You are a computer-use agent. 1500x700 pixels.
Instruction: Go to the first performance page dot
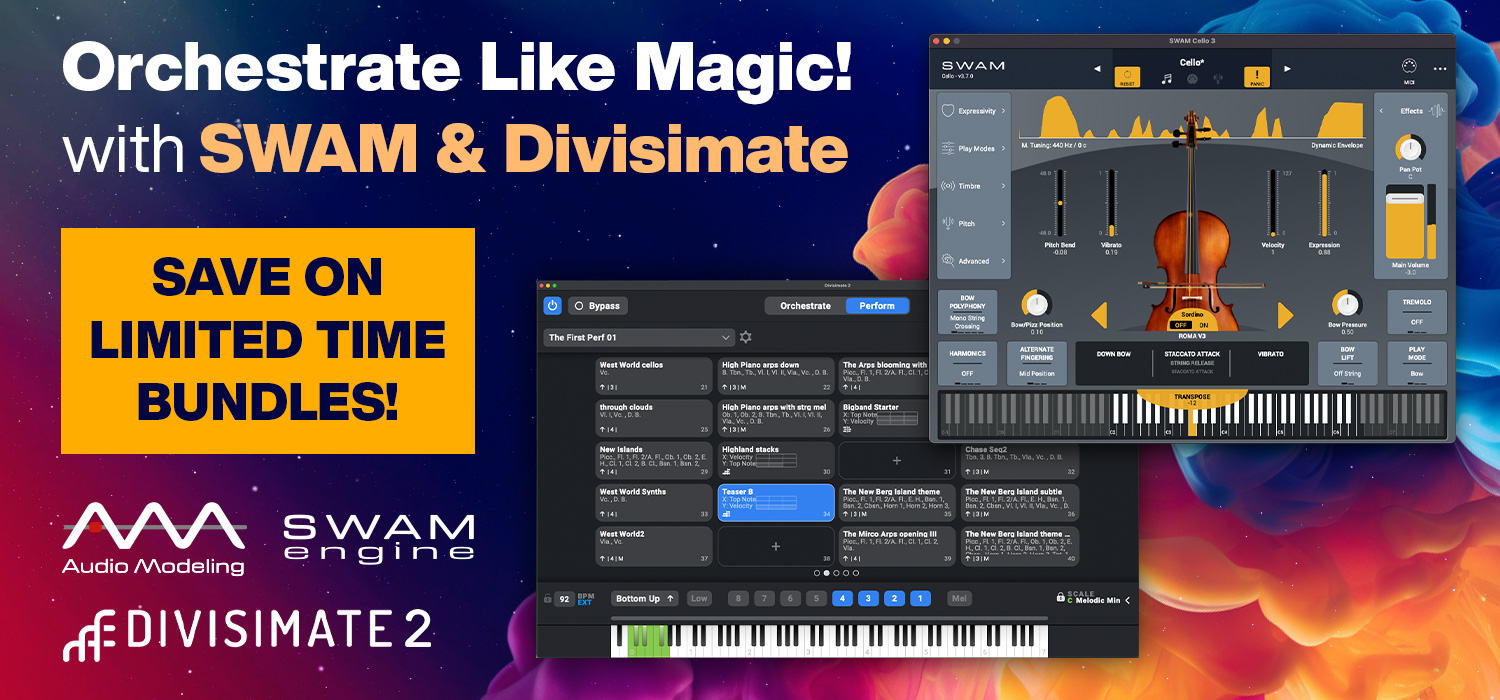point(816,573)
